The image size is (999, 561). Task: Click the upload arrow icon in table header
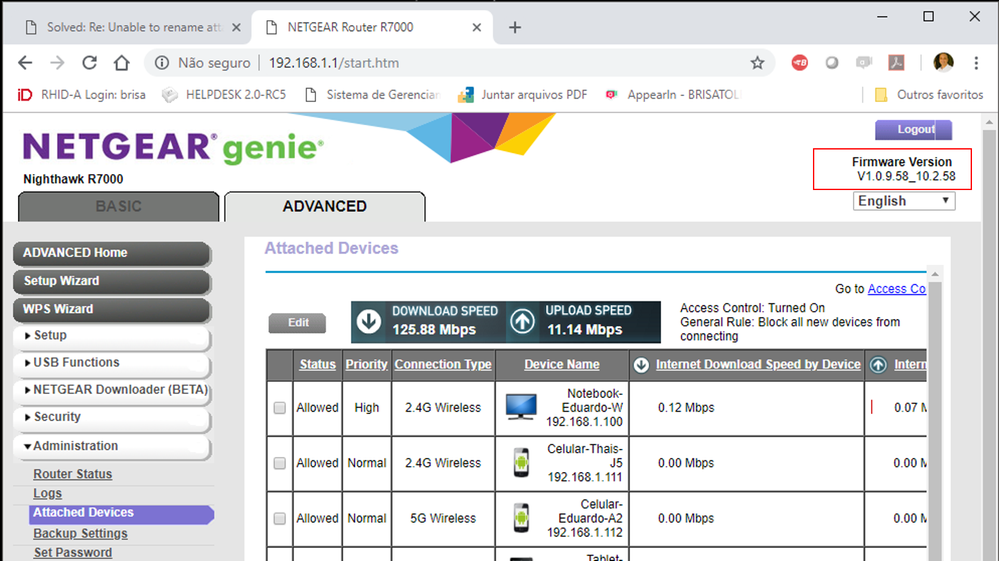[878, 365]
